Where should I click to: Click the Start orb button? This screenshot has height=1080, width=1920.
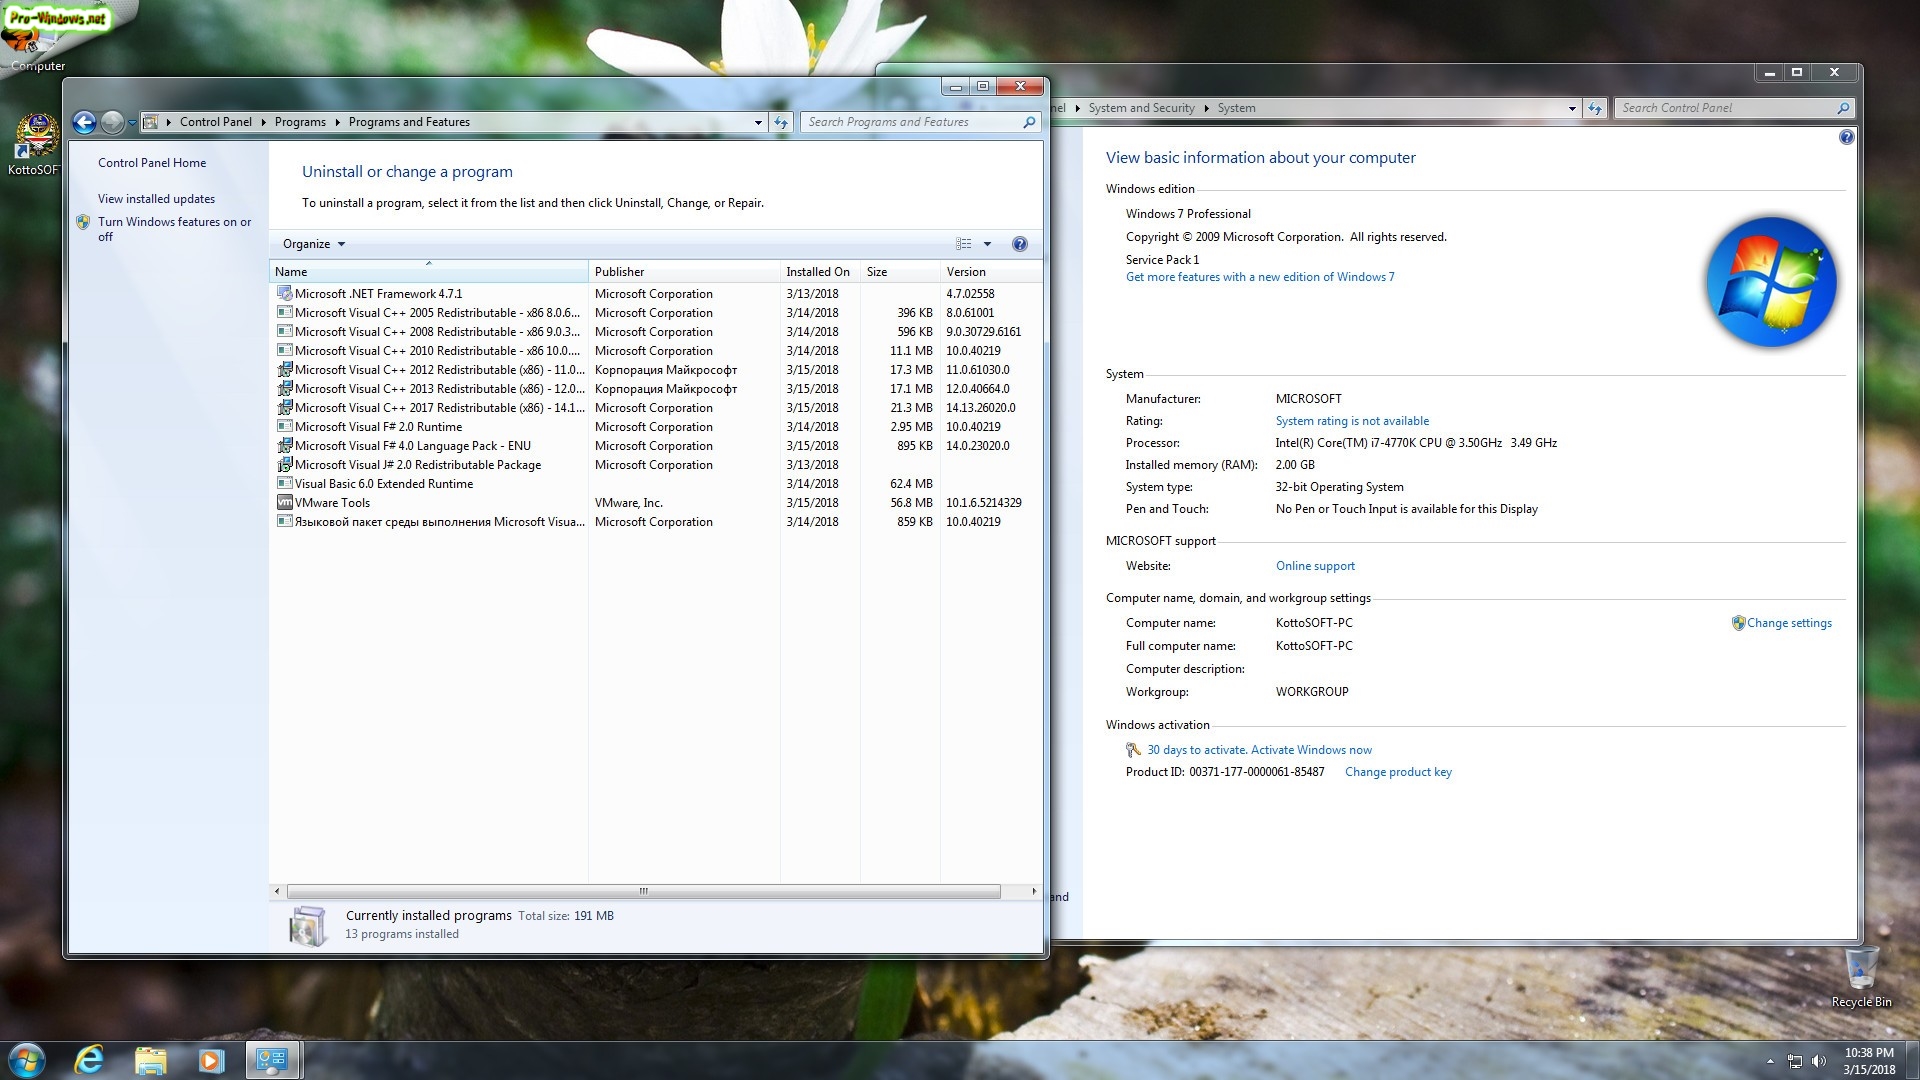coord(27,1060)
